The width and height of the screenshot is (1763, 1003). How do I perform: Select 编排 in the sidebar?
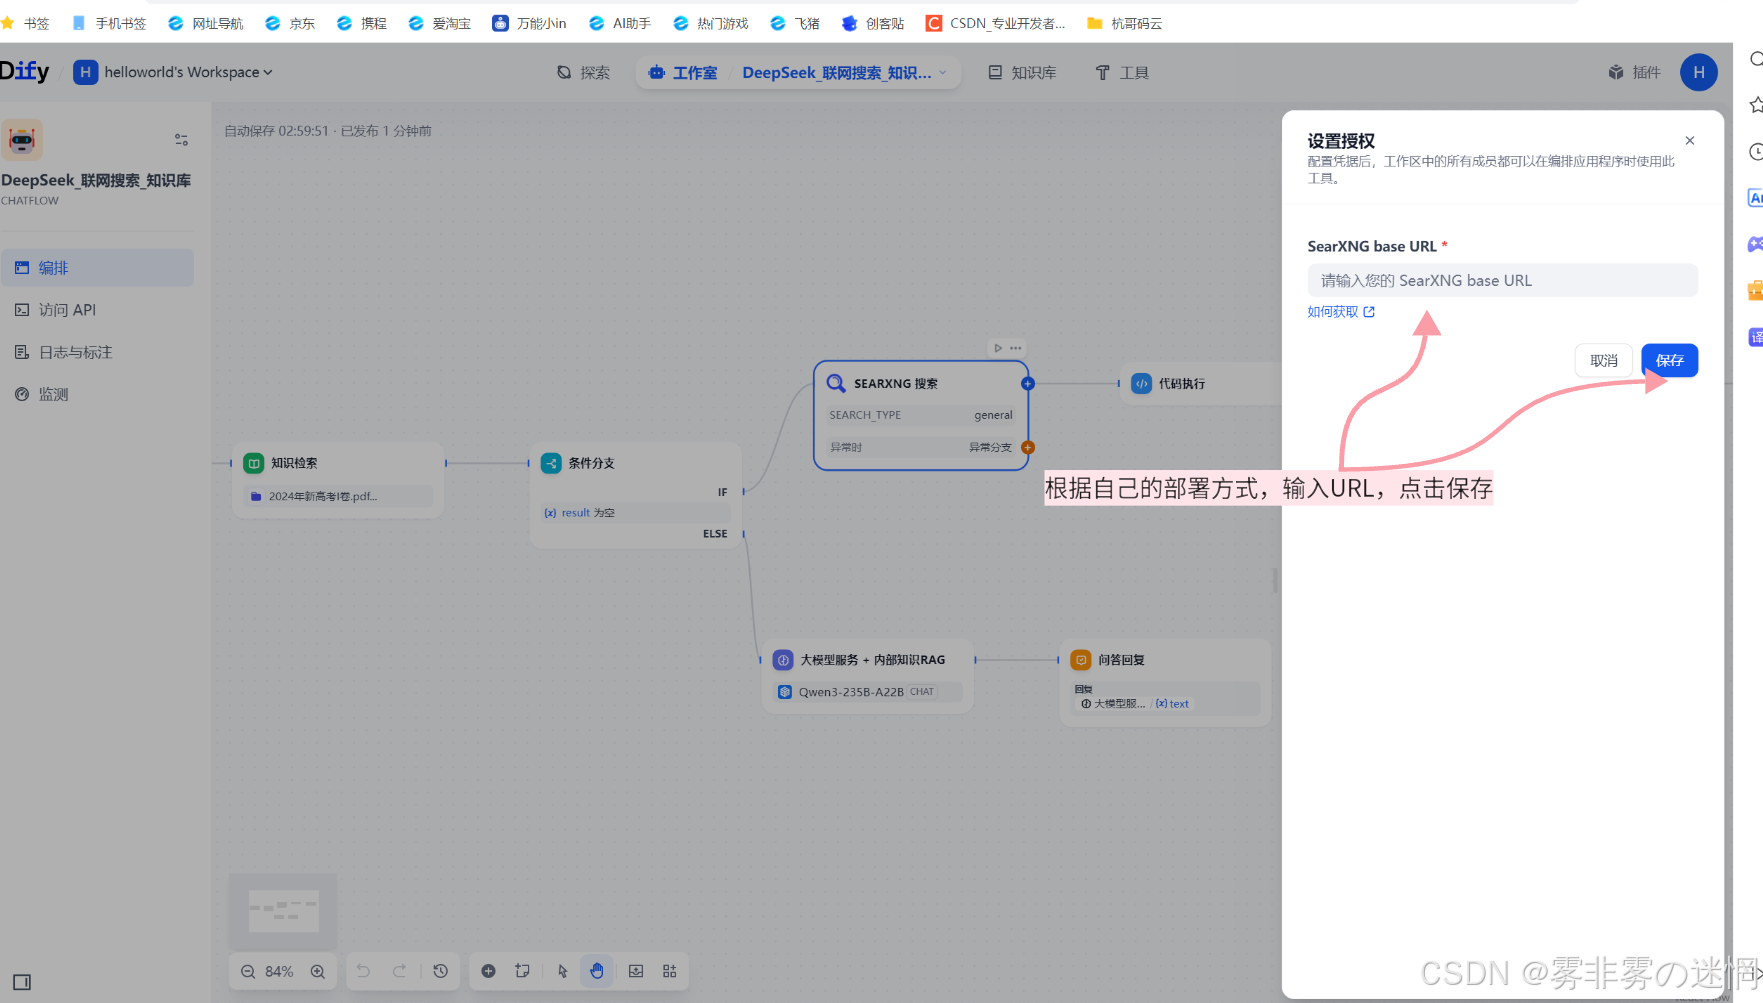coord(97,268)
